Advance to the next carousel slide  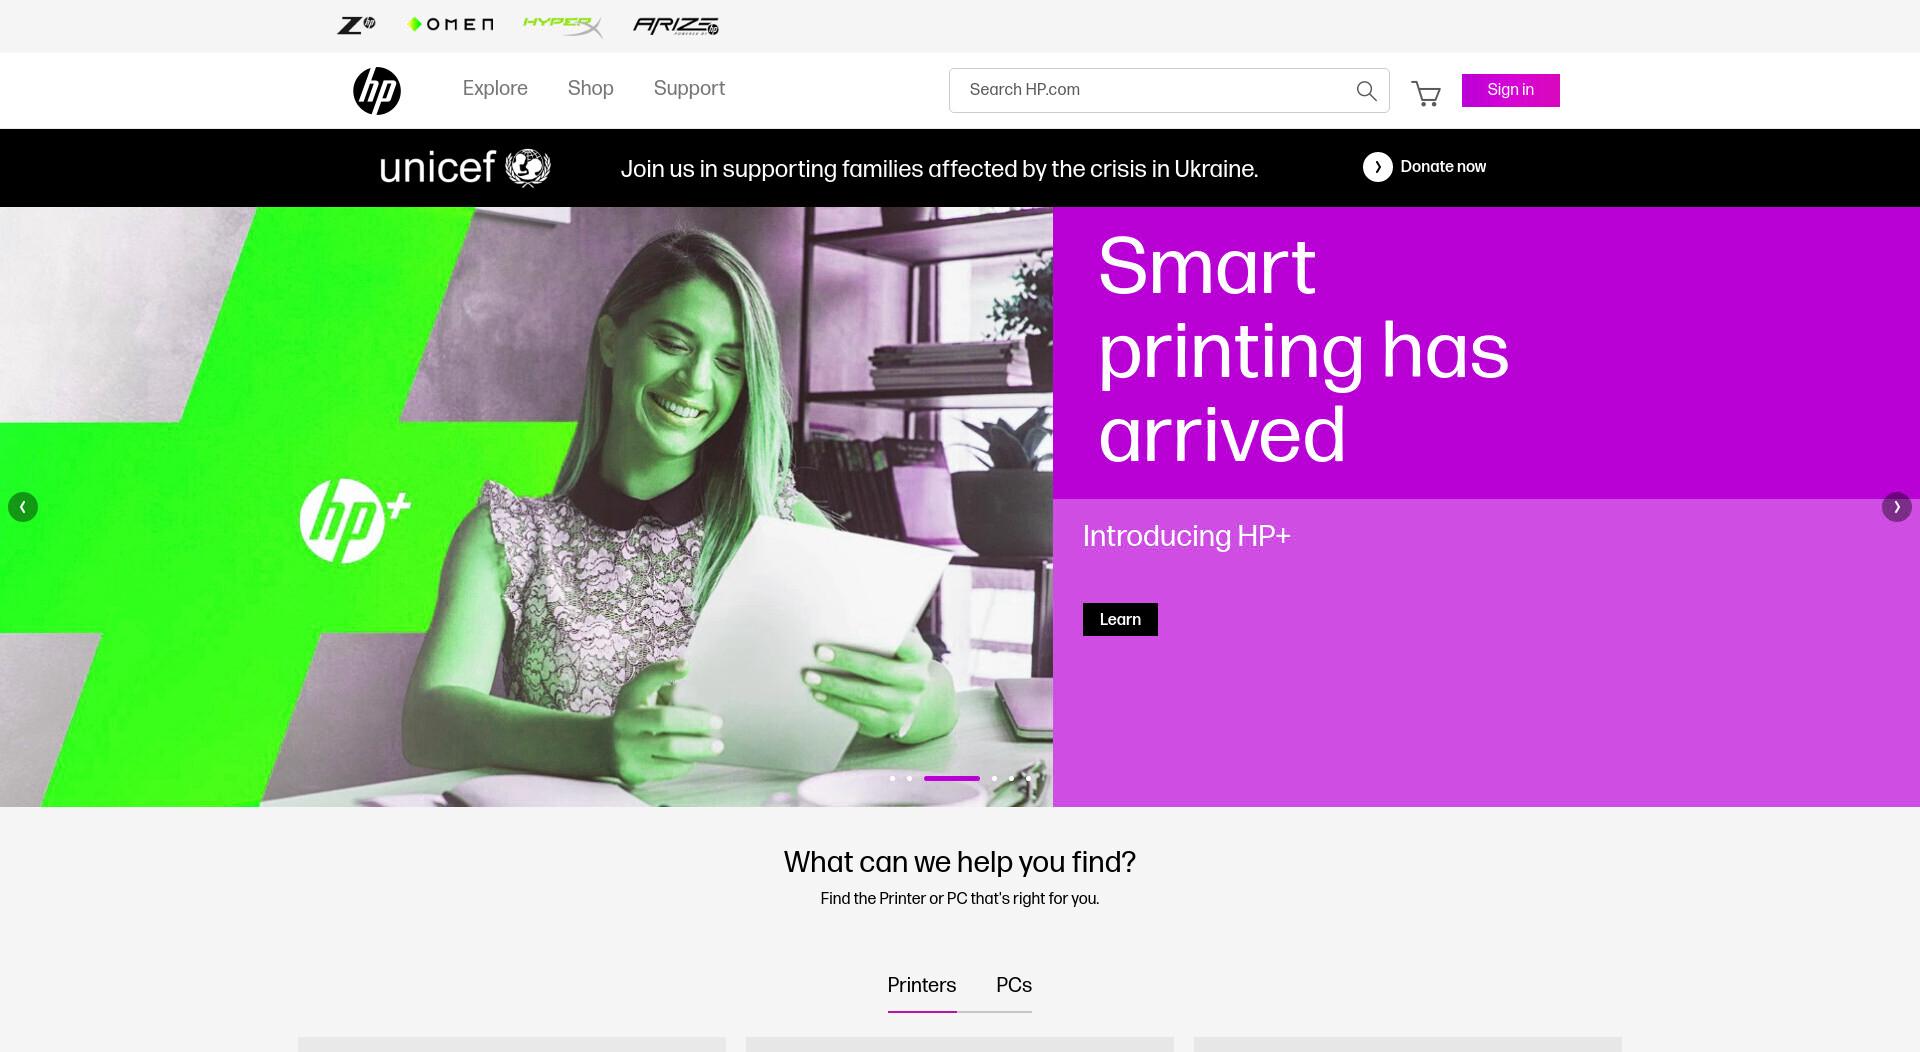click(x=1896, y=507)
